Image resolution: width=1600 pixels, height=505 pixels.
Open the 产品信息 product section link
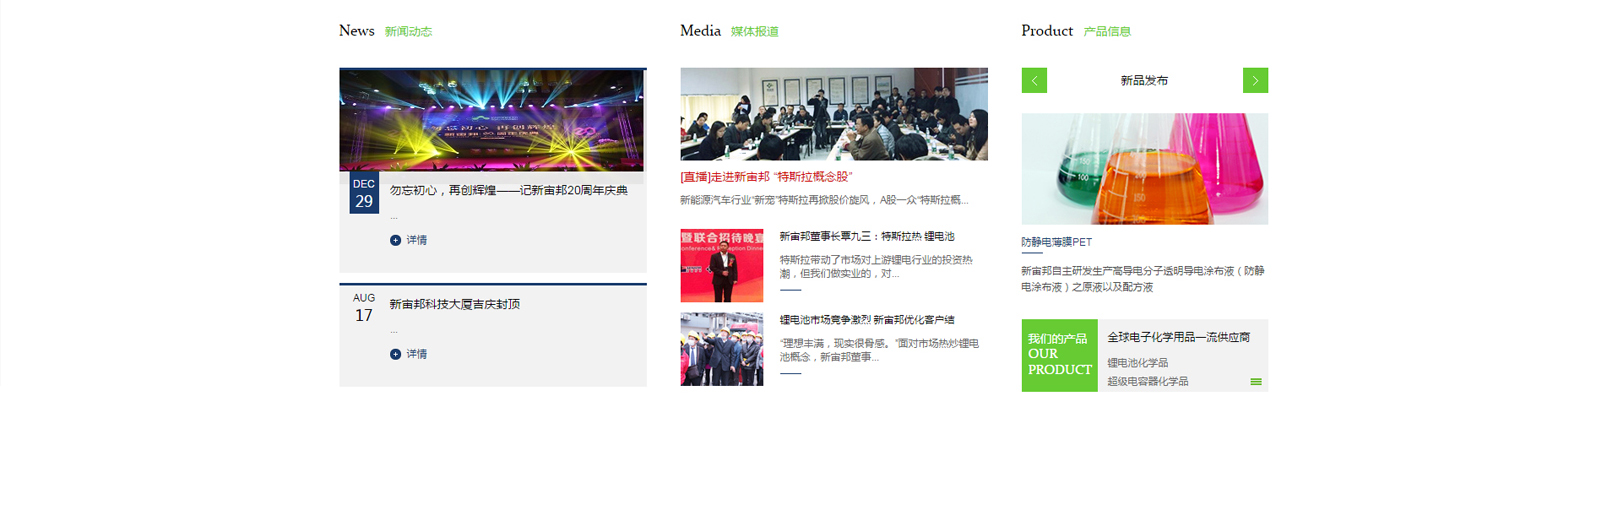[1107, 32]
